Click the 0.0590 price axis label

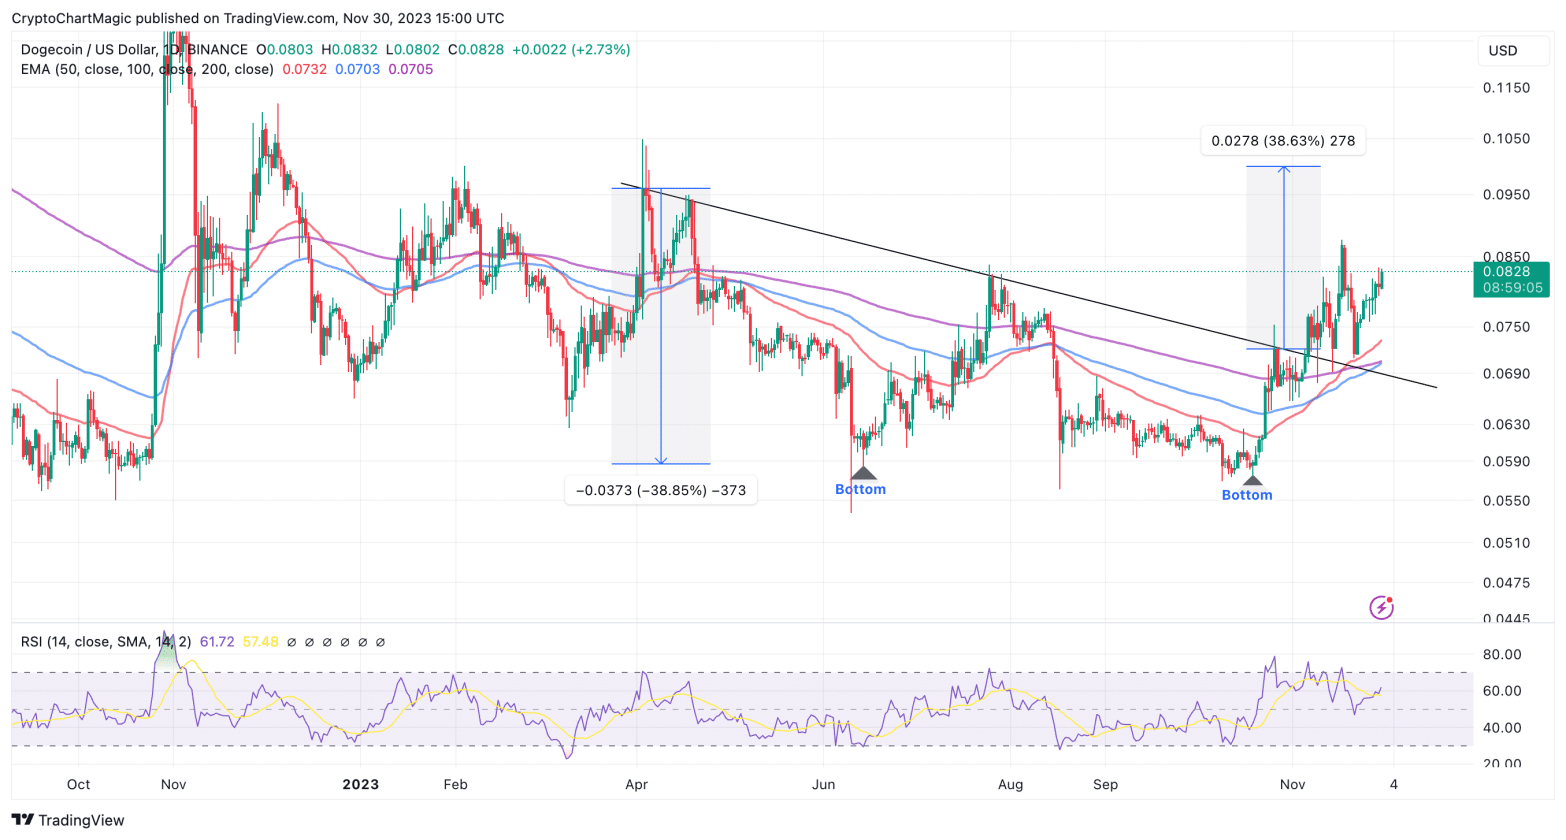(1506, 462)
